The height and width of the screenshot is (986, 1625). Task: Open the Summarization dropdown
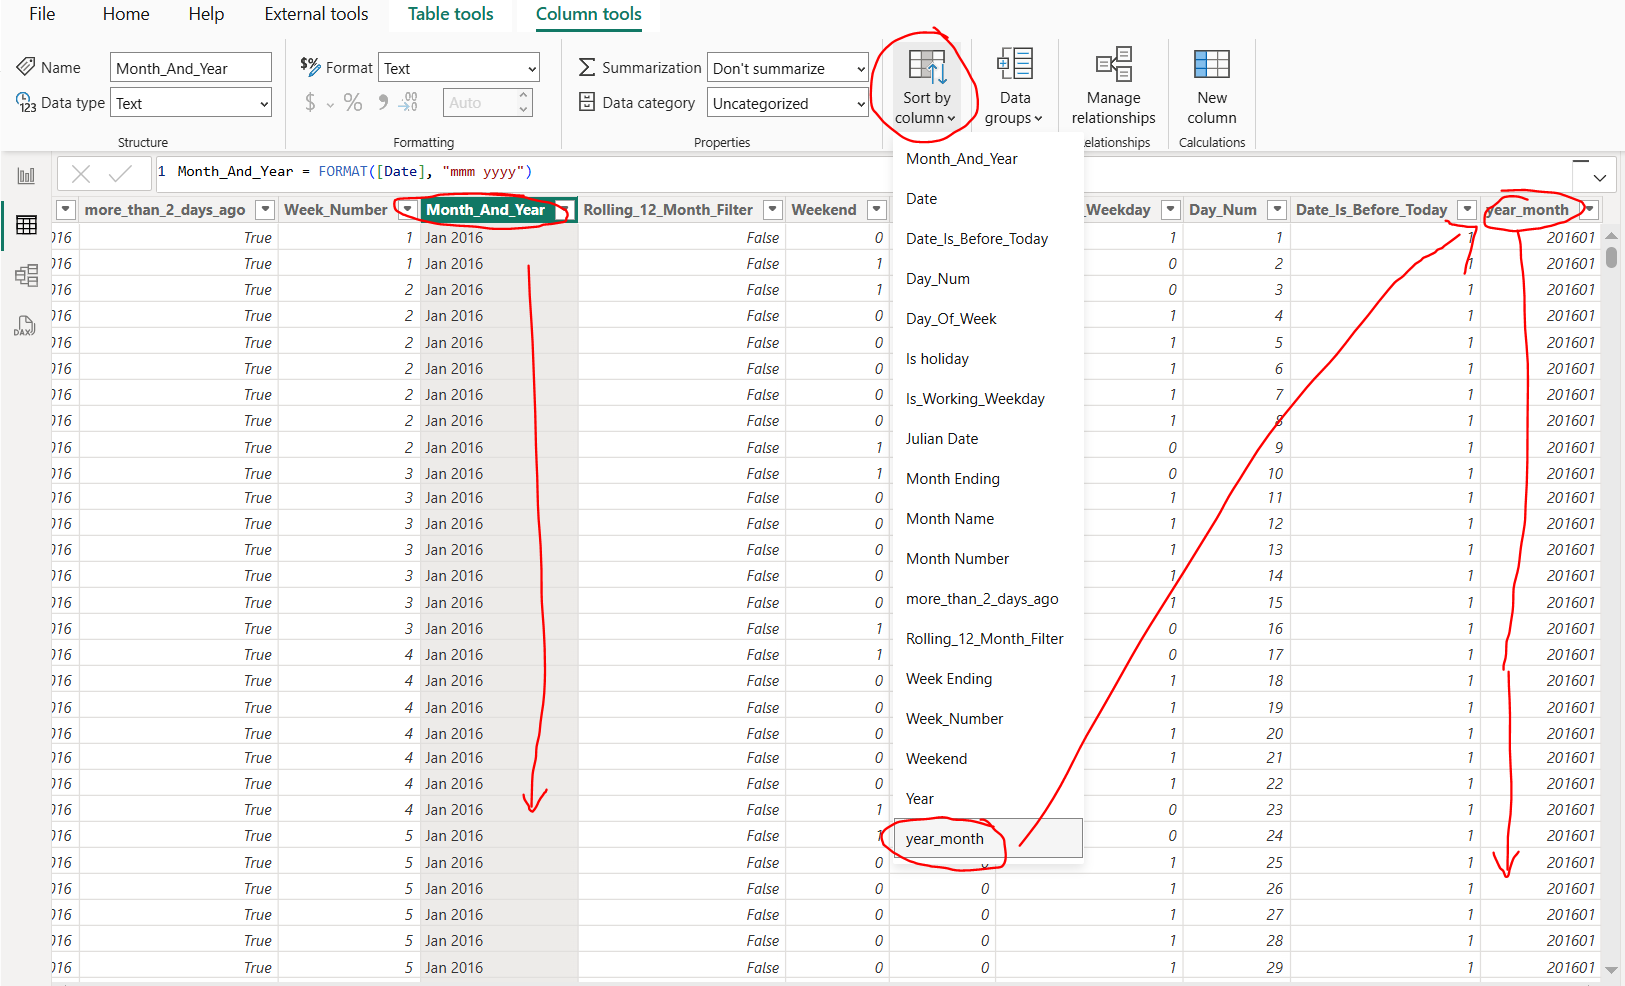[788, 68]
